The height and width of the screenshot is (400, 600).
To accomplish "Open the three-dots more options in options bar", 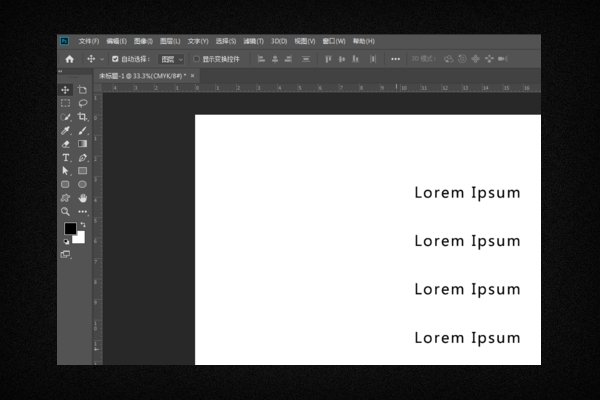I will (x=395, y=59).
